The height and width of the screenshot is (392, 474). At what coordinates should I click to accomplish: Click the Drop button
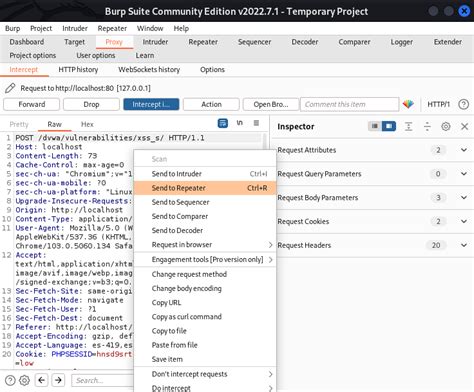click(x=91, y=104)
